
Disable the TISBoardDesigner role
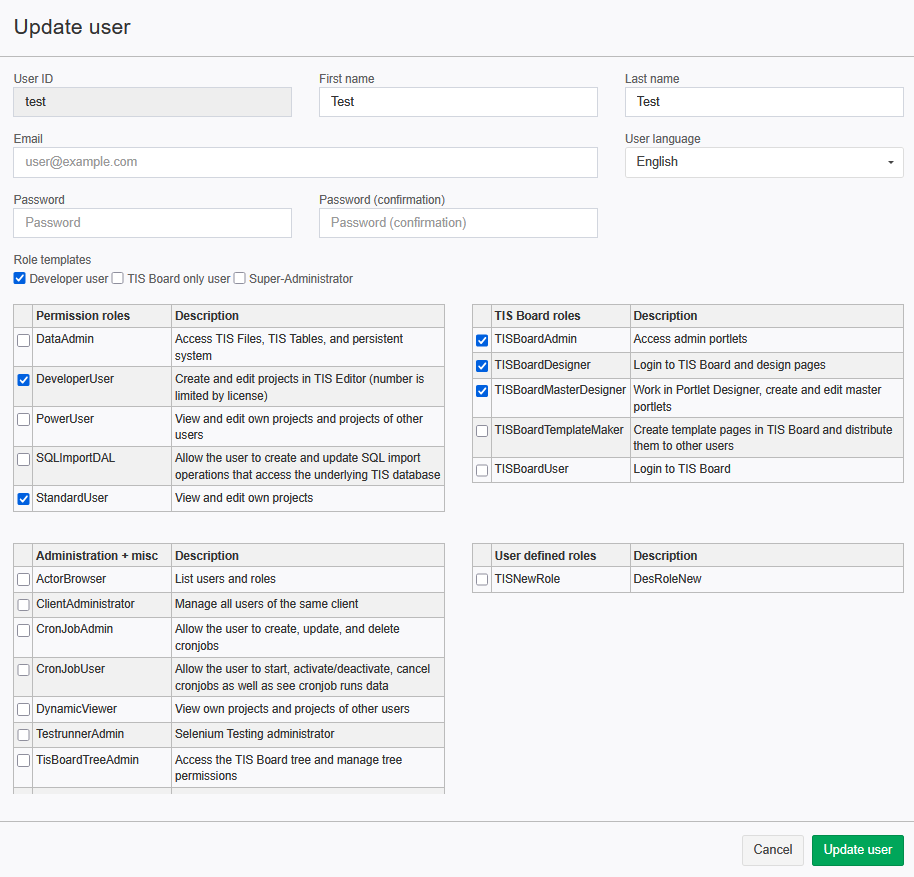click(482, 366)
